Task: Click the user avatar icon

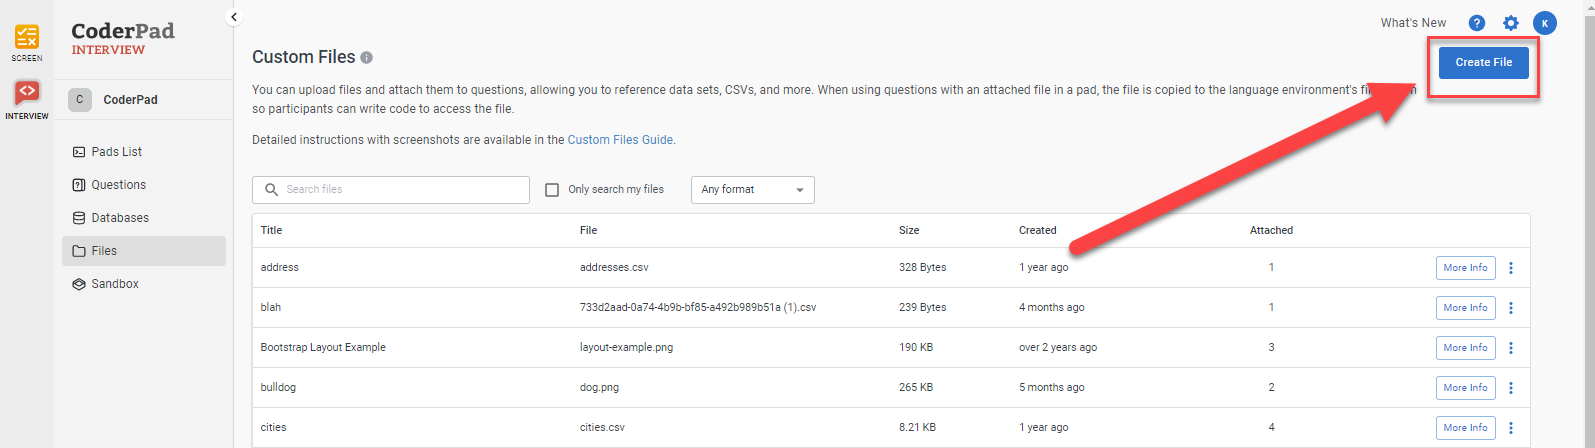Action: pyautogui.click(x=1544, y=23)
